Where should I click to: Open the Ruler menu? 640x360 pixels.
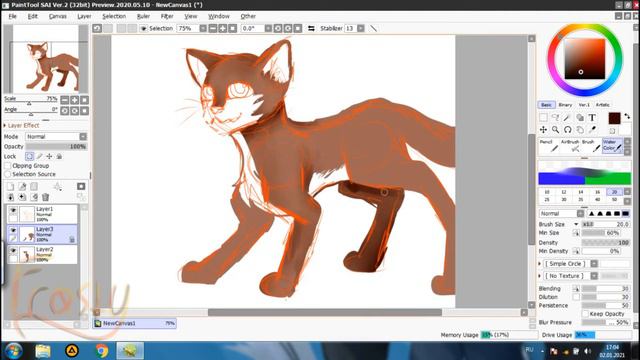click(143, 16)
